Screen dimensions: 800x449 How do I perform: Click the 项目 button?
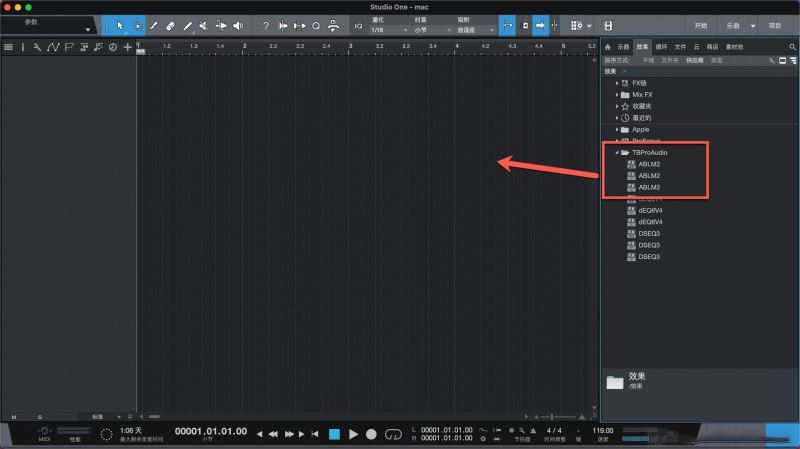[x=775, y=25]
